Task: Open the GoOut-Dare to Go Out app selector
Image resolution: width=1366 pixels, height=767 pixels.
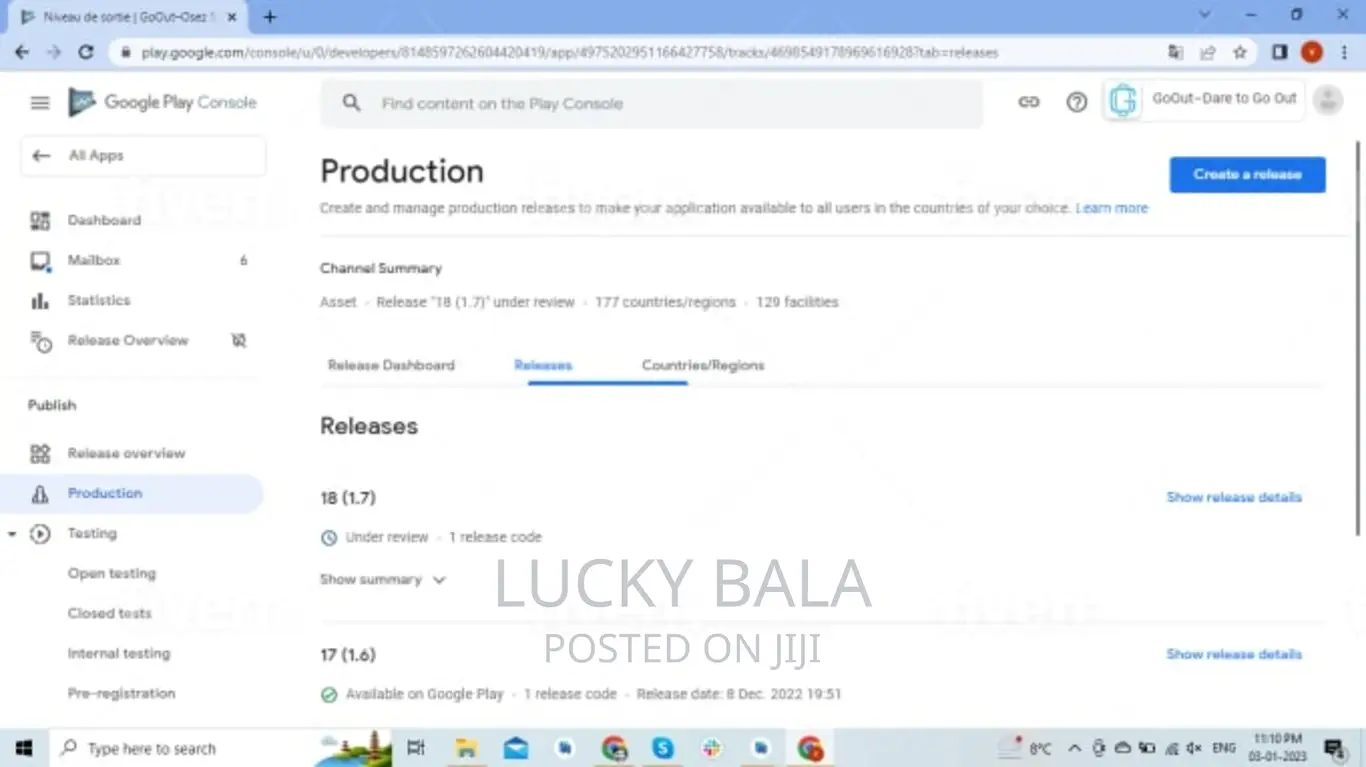Action: [x=1203, y=100]
